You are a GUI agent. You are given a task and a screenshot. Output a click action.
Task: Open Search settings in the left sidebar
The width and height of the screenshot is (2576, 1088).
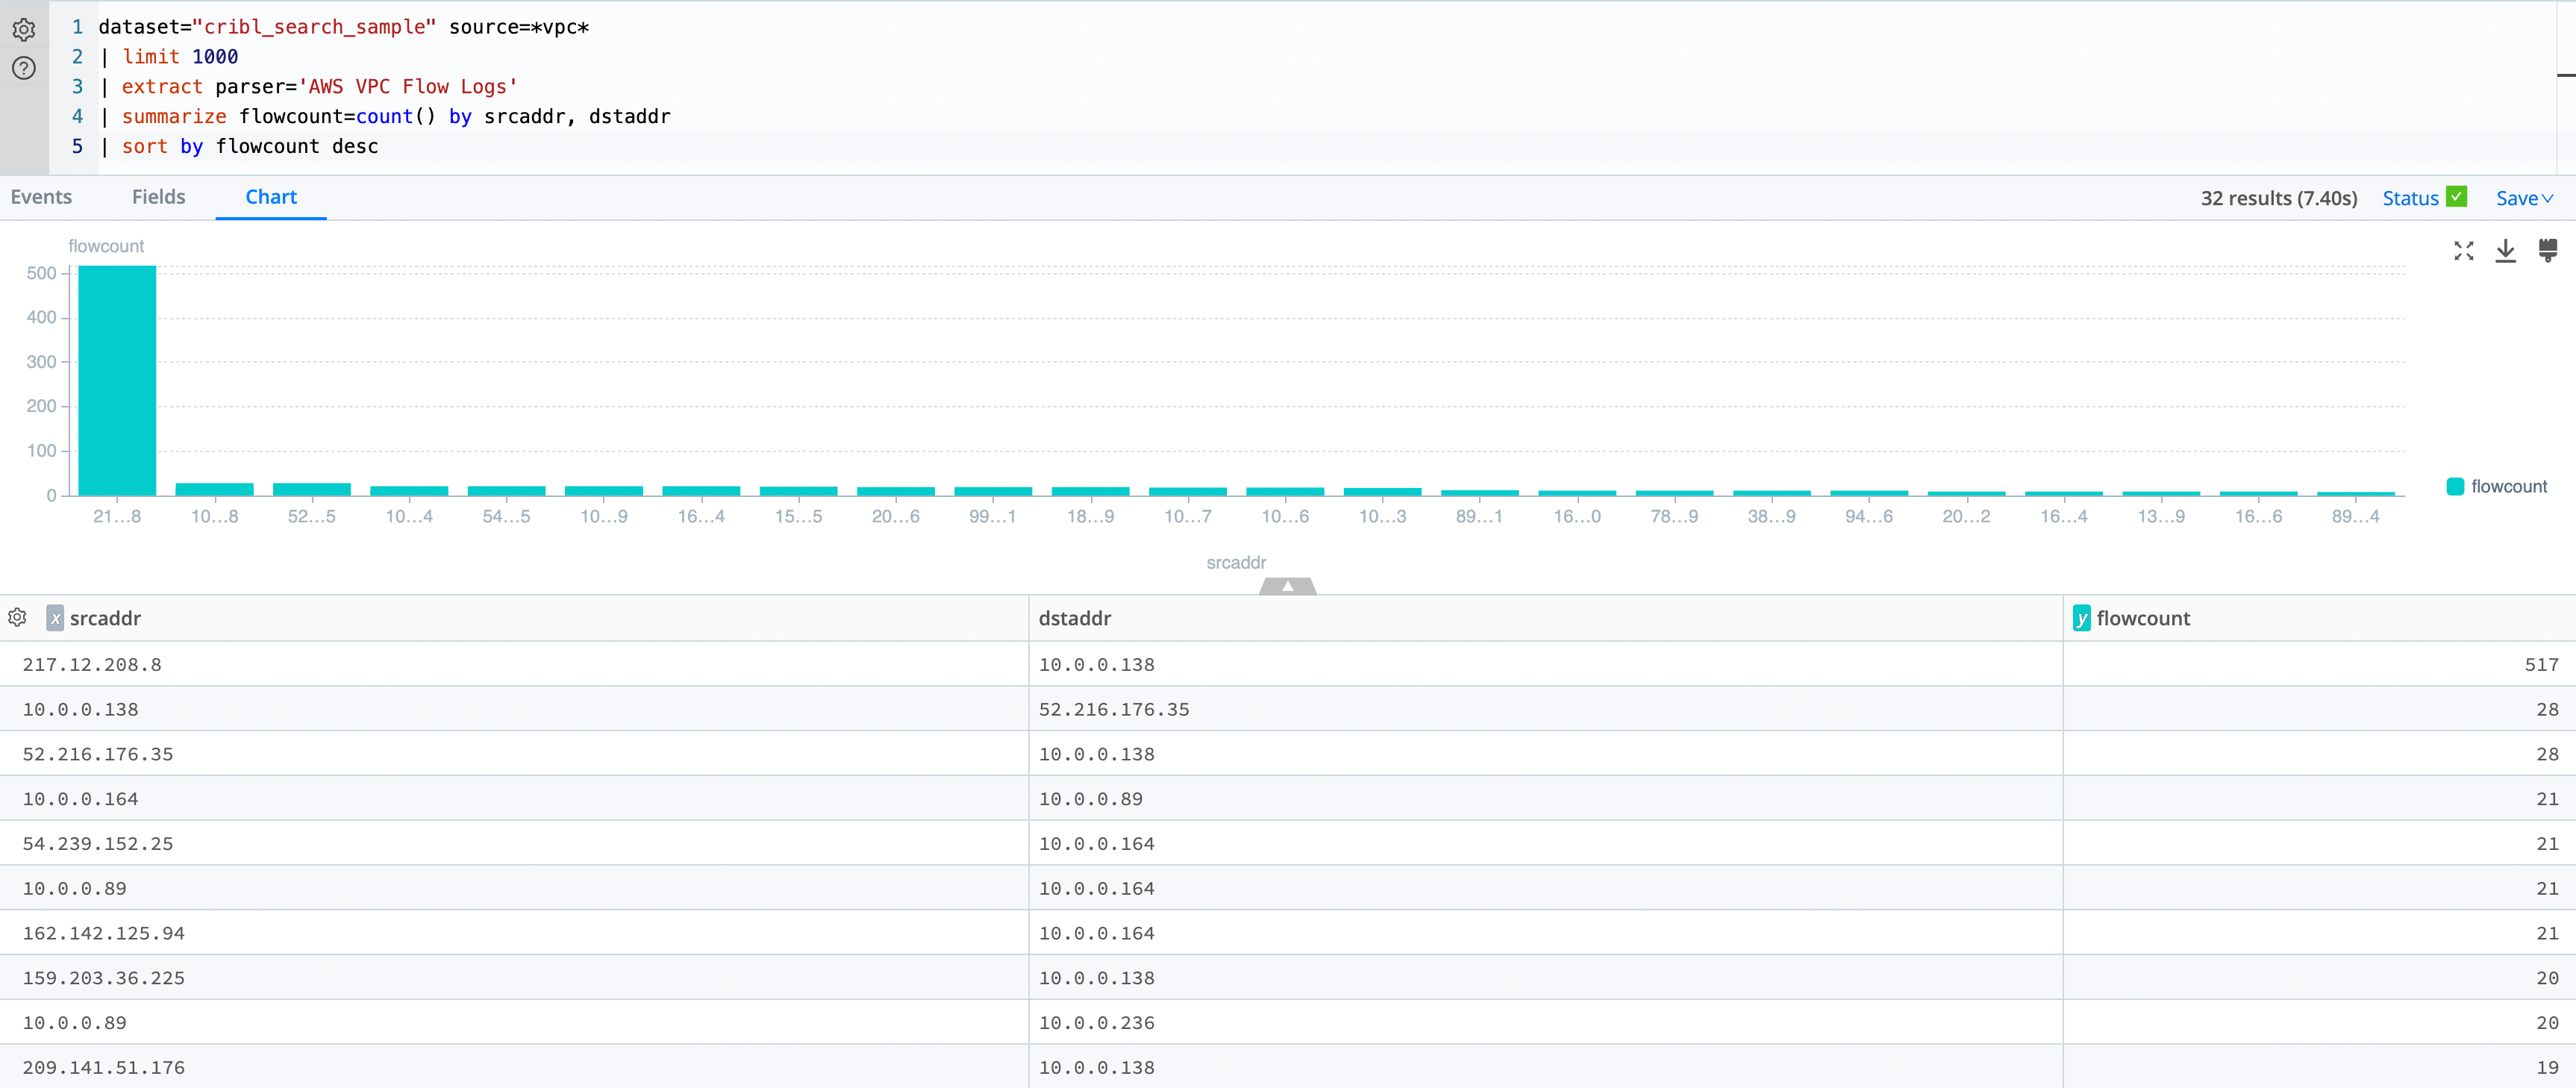(23, 30)
